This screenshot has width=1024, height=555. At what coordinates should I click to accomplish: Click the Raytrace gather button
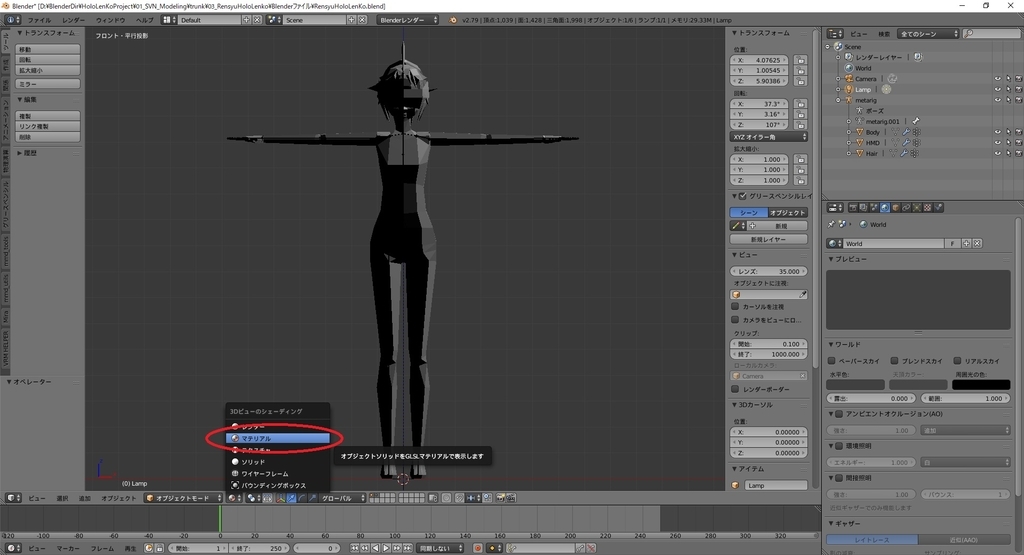click(872, 540)
